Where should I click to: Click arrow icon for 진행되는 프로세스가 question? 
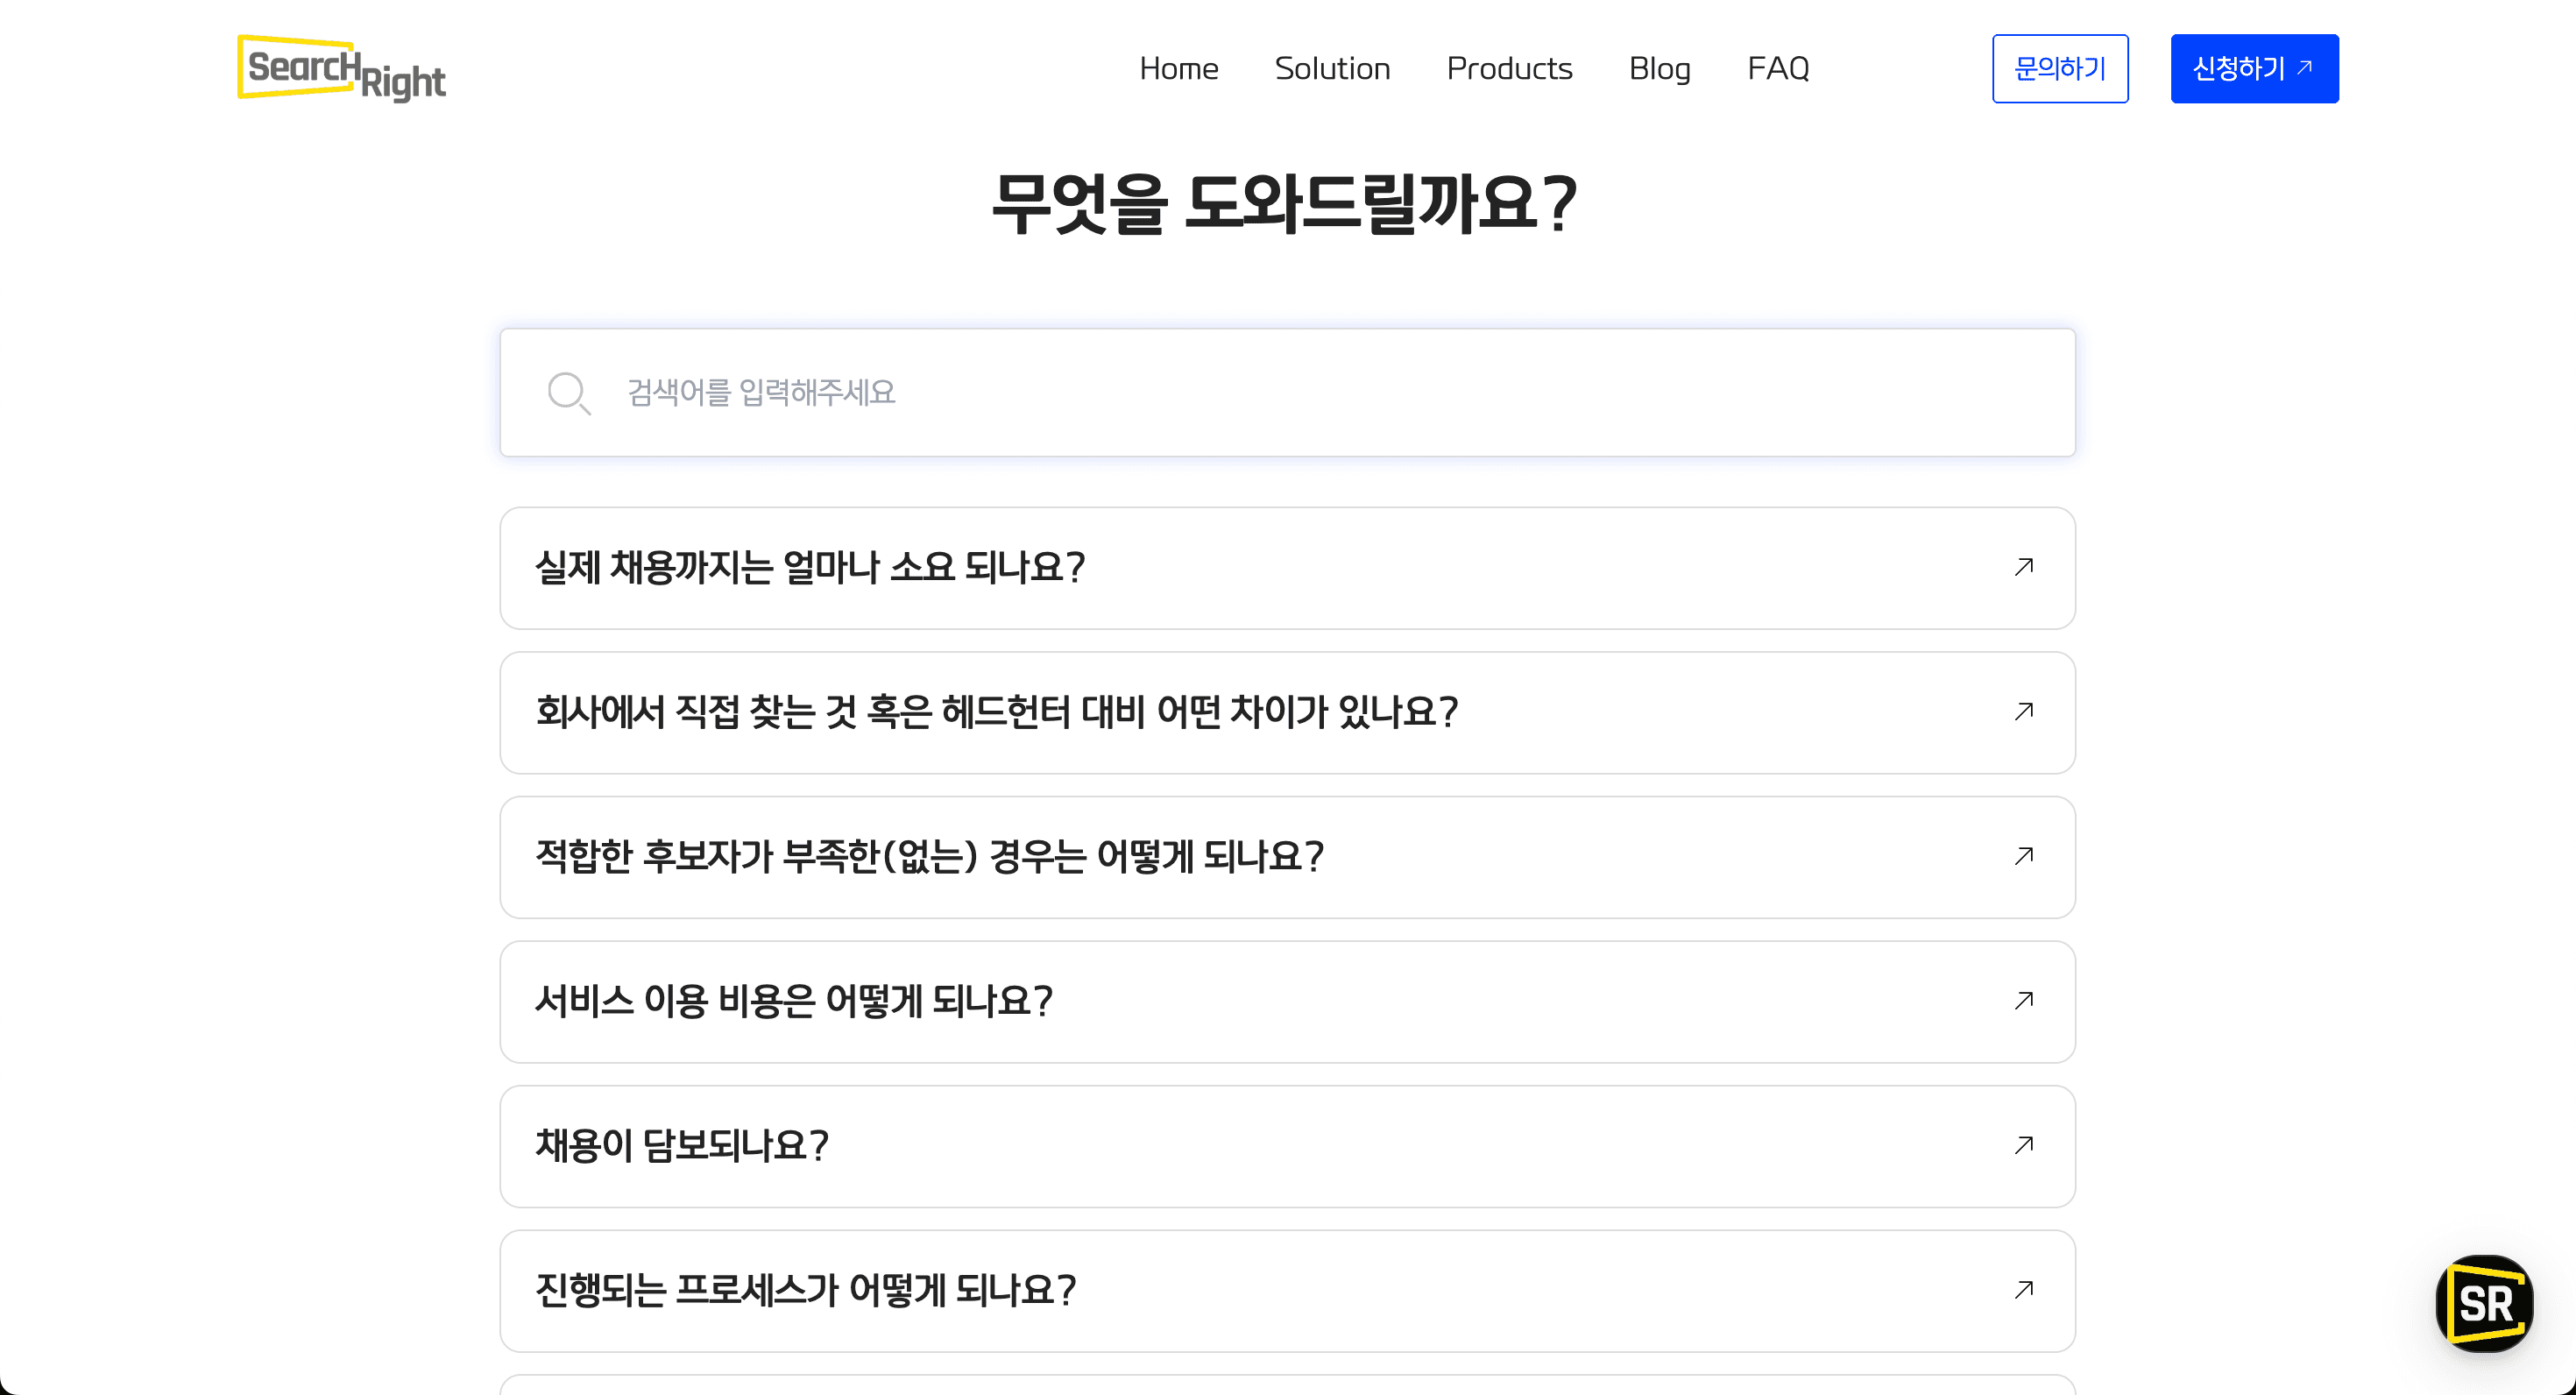2023,1289
